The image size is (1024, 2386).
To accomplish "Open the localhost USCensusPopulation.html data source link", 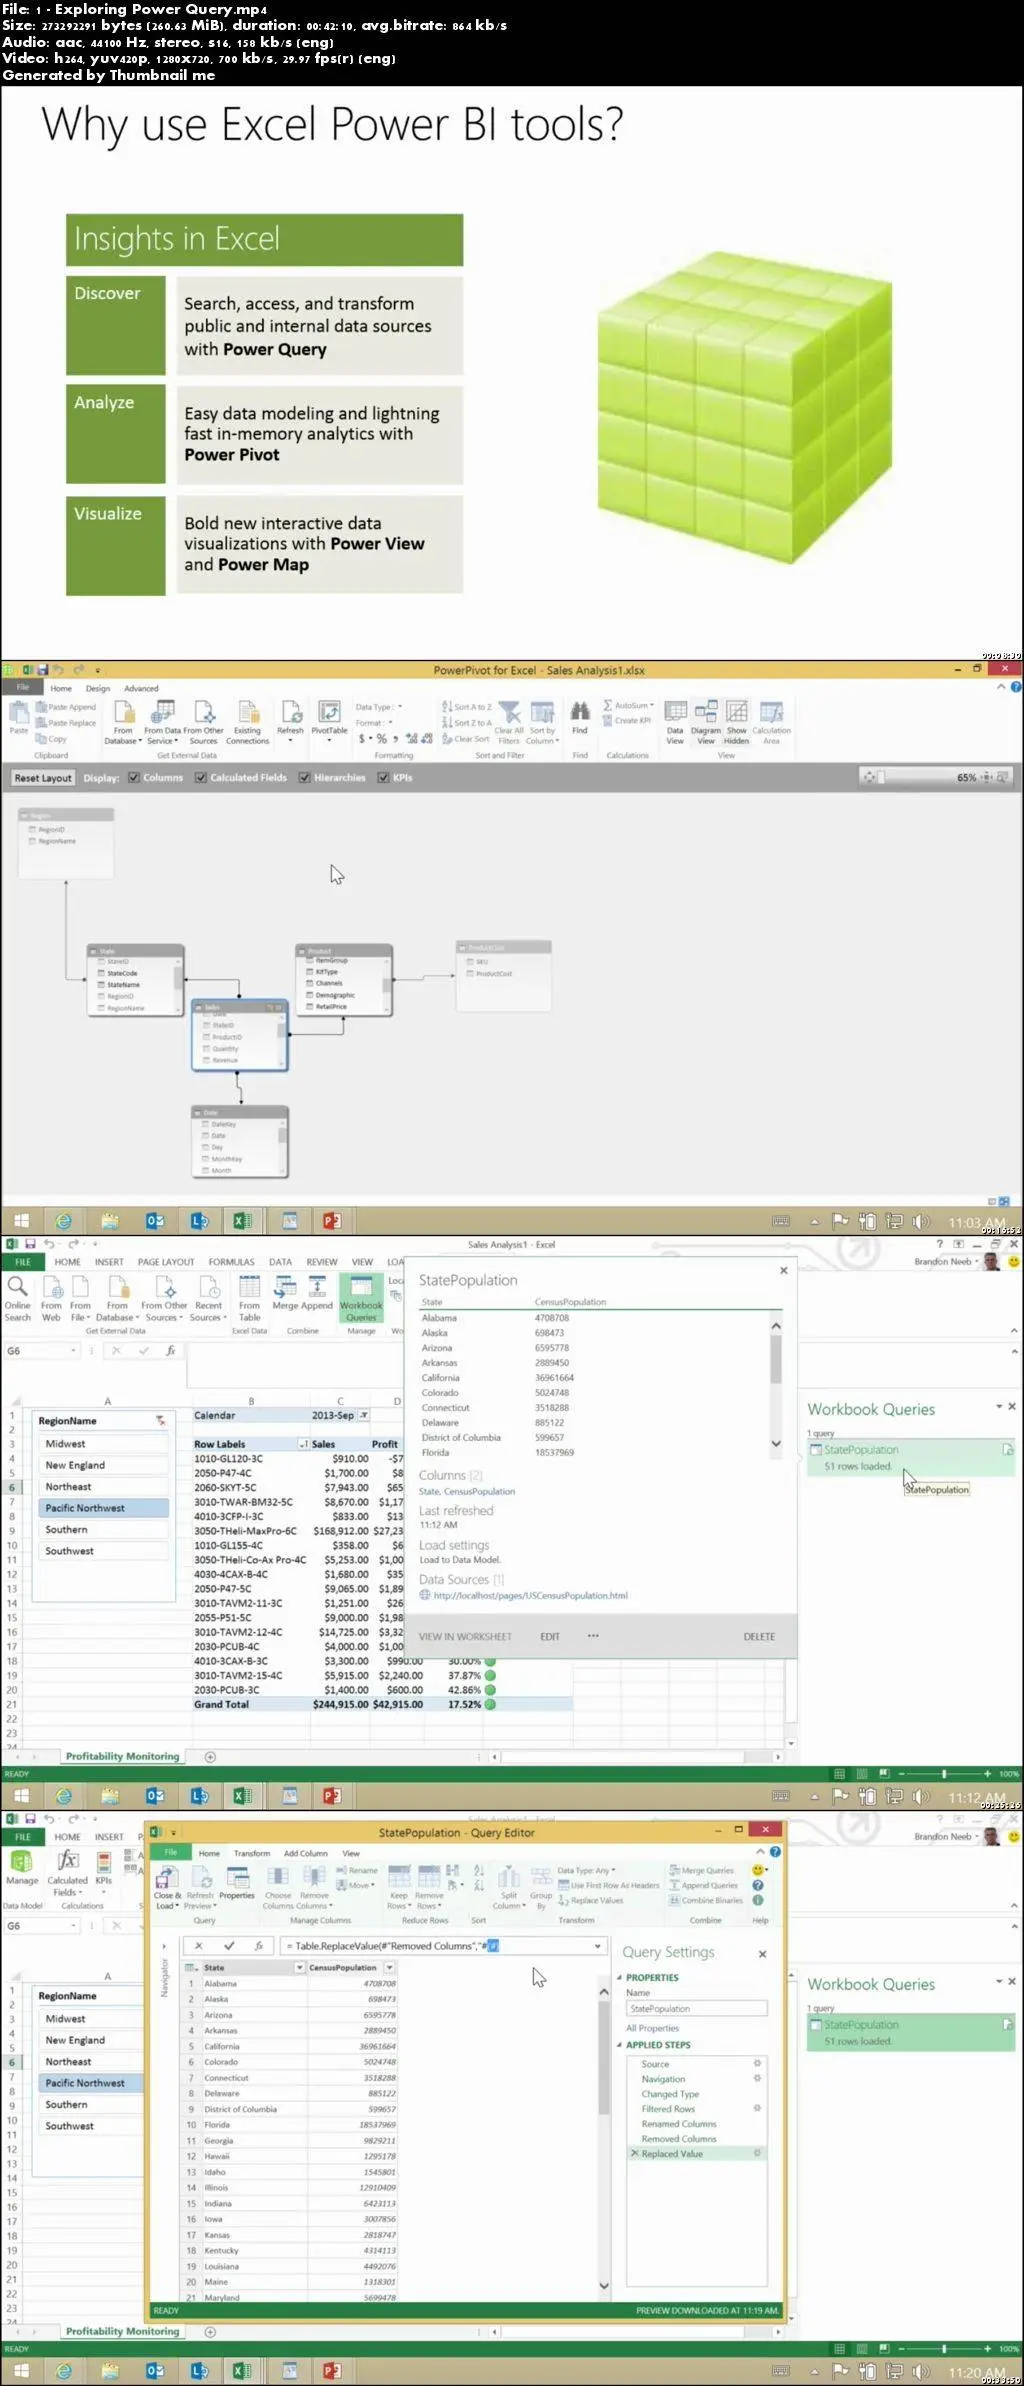I will [x=531, y=1595].
